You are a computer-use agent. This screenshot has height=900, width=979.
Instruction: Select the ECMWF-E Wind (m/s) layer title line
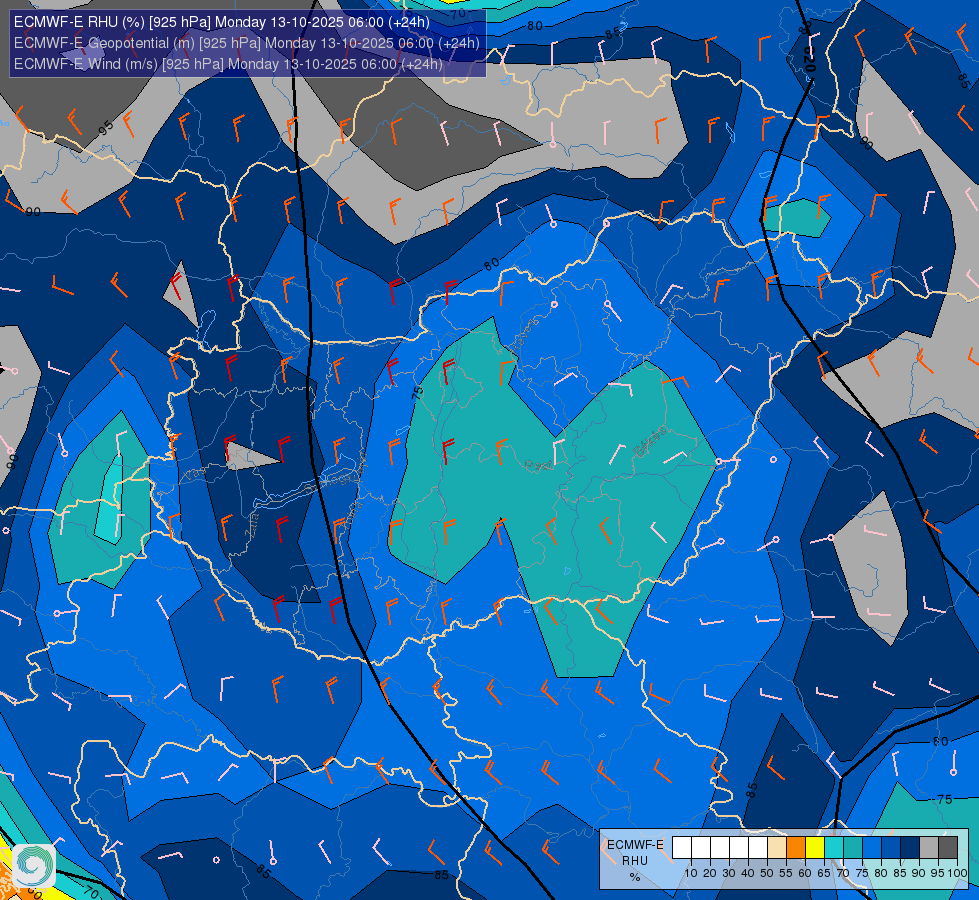tap(229, 64)
